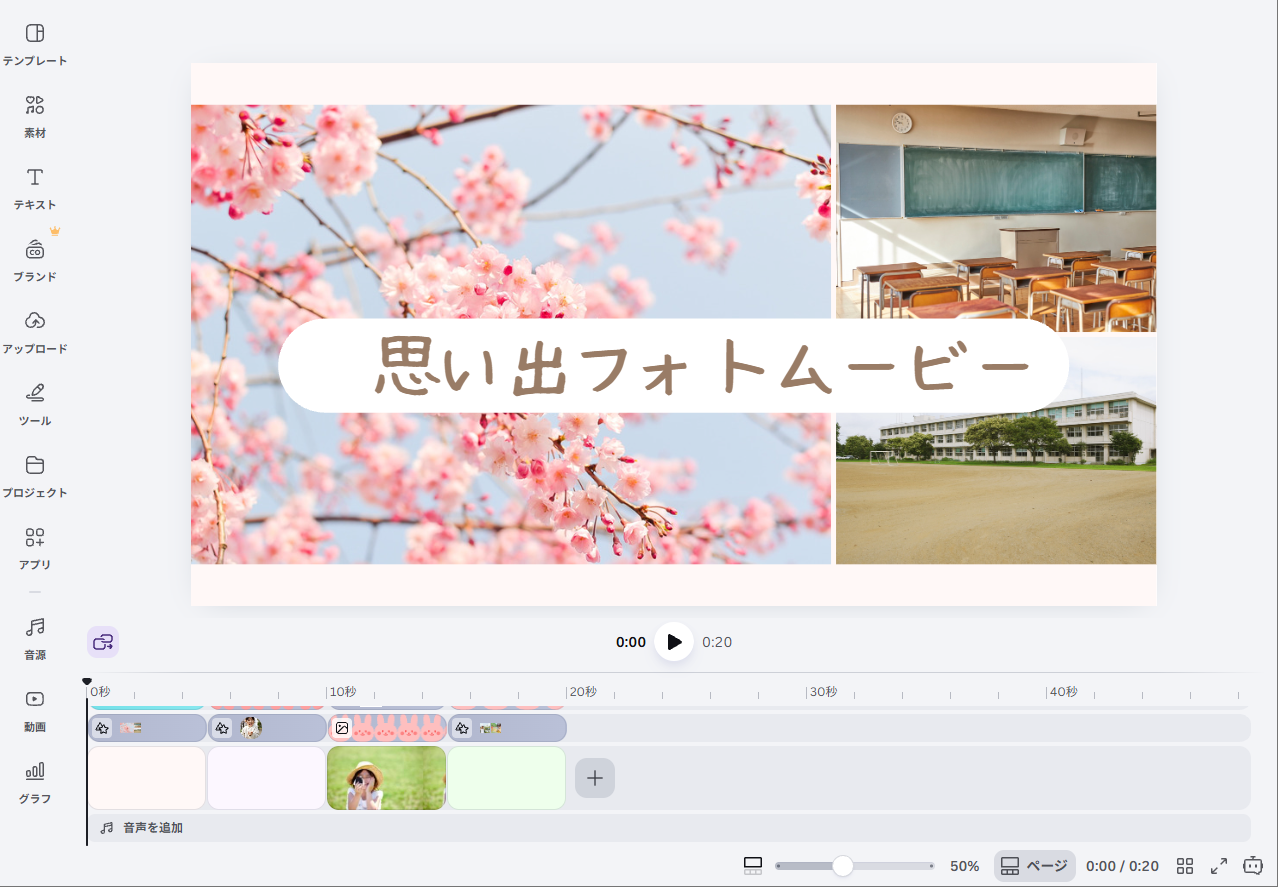Play the video preview

[x=674, y=642]
